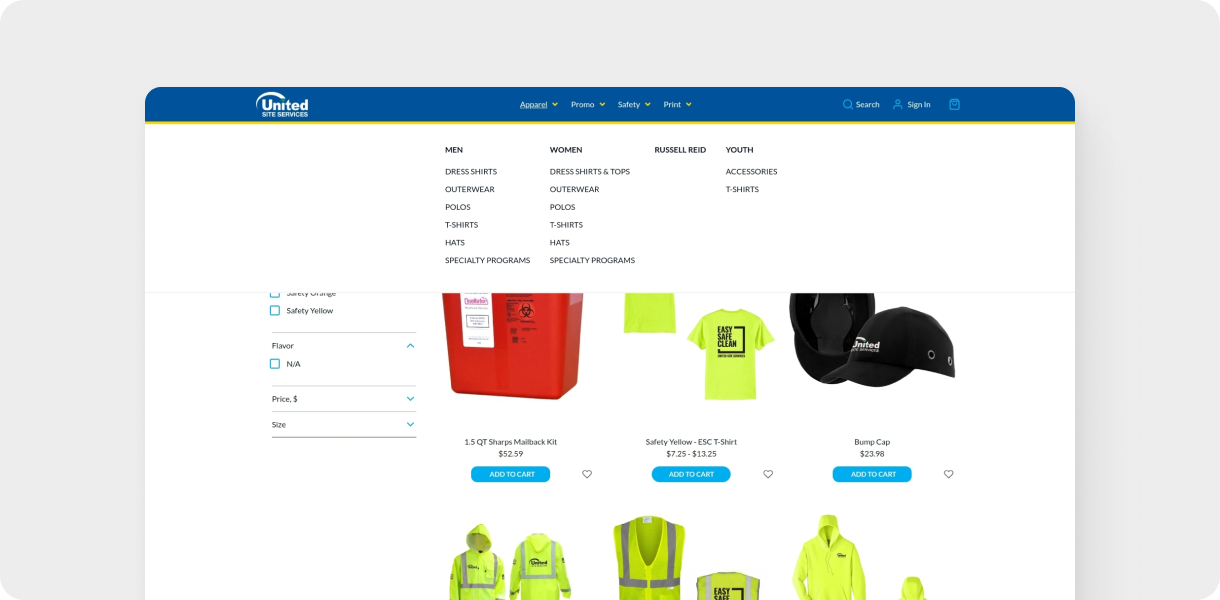Click the black bump cap image
Image resolution: width=1220 pixels, height=600 pixels.
tap(872, 338)
